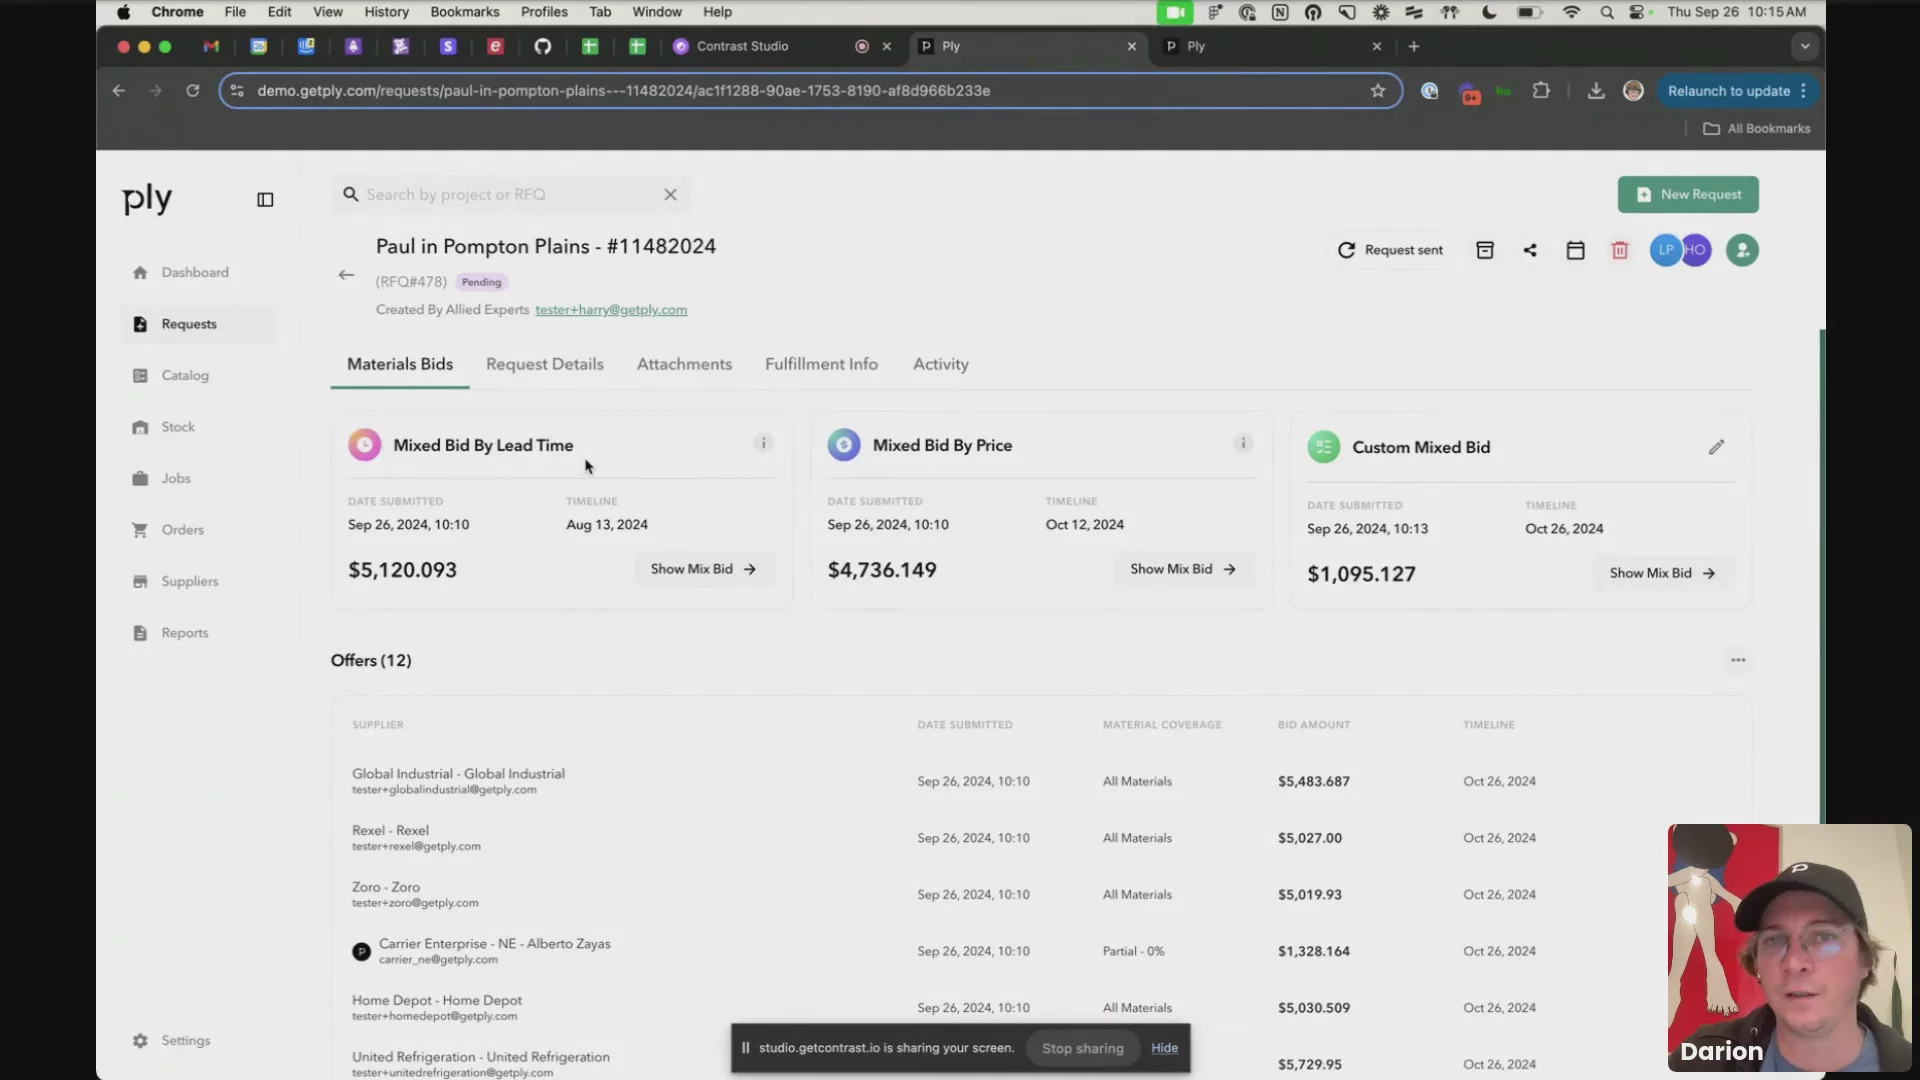Open Reports in sidebar

tap(185, 633)
